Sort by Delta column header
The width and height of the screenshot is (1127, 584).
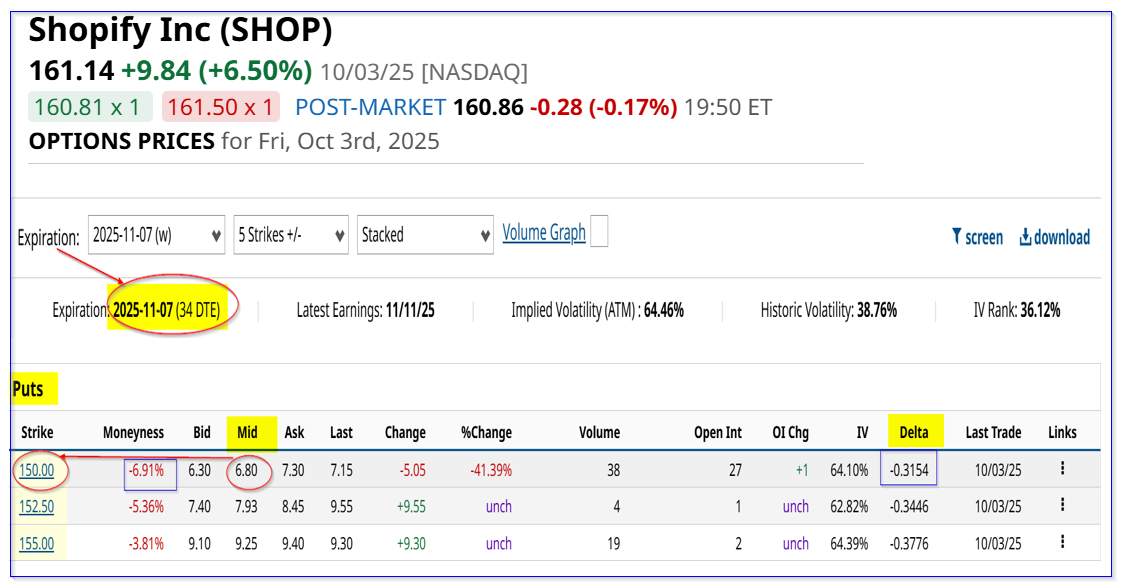[913, 432]
